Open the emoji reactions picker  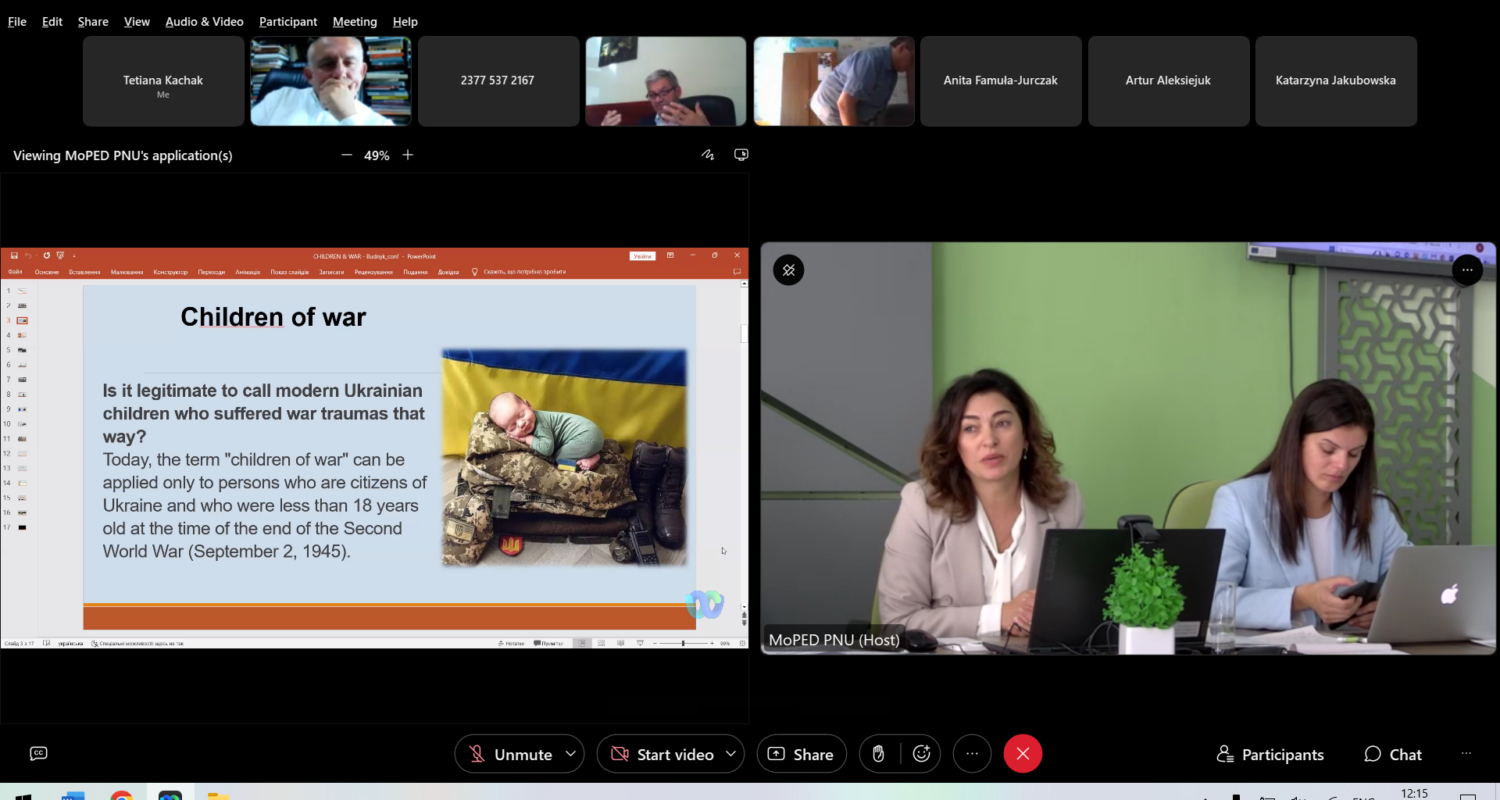(921, 754)
